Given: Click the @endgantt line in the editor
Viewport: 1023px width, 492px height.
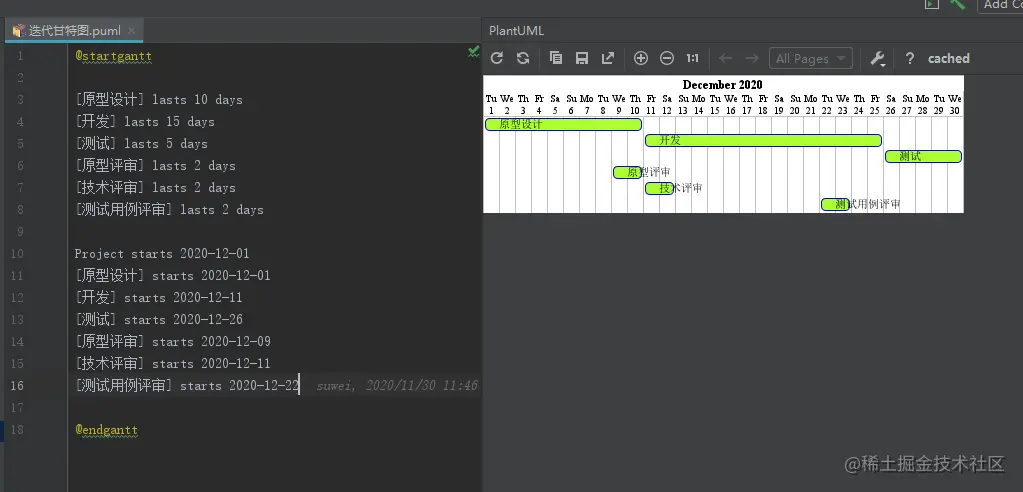Looking at the screenshot, I should click(106, 430).
